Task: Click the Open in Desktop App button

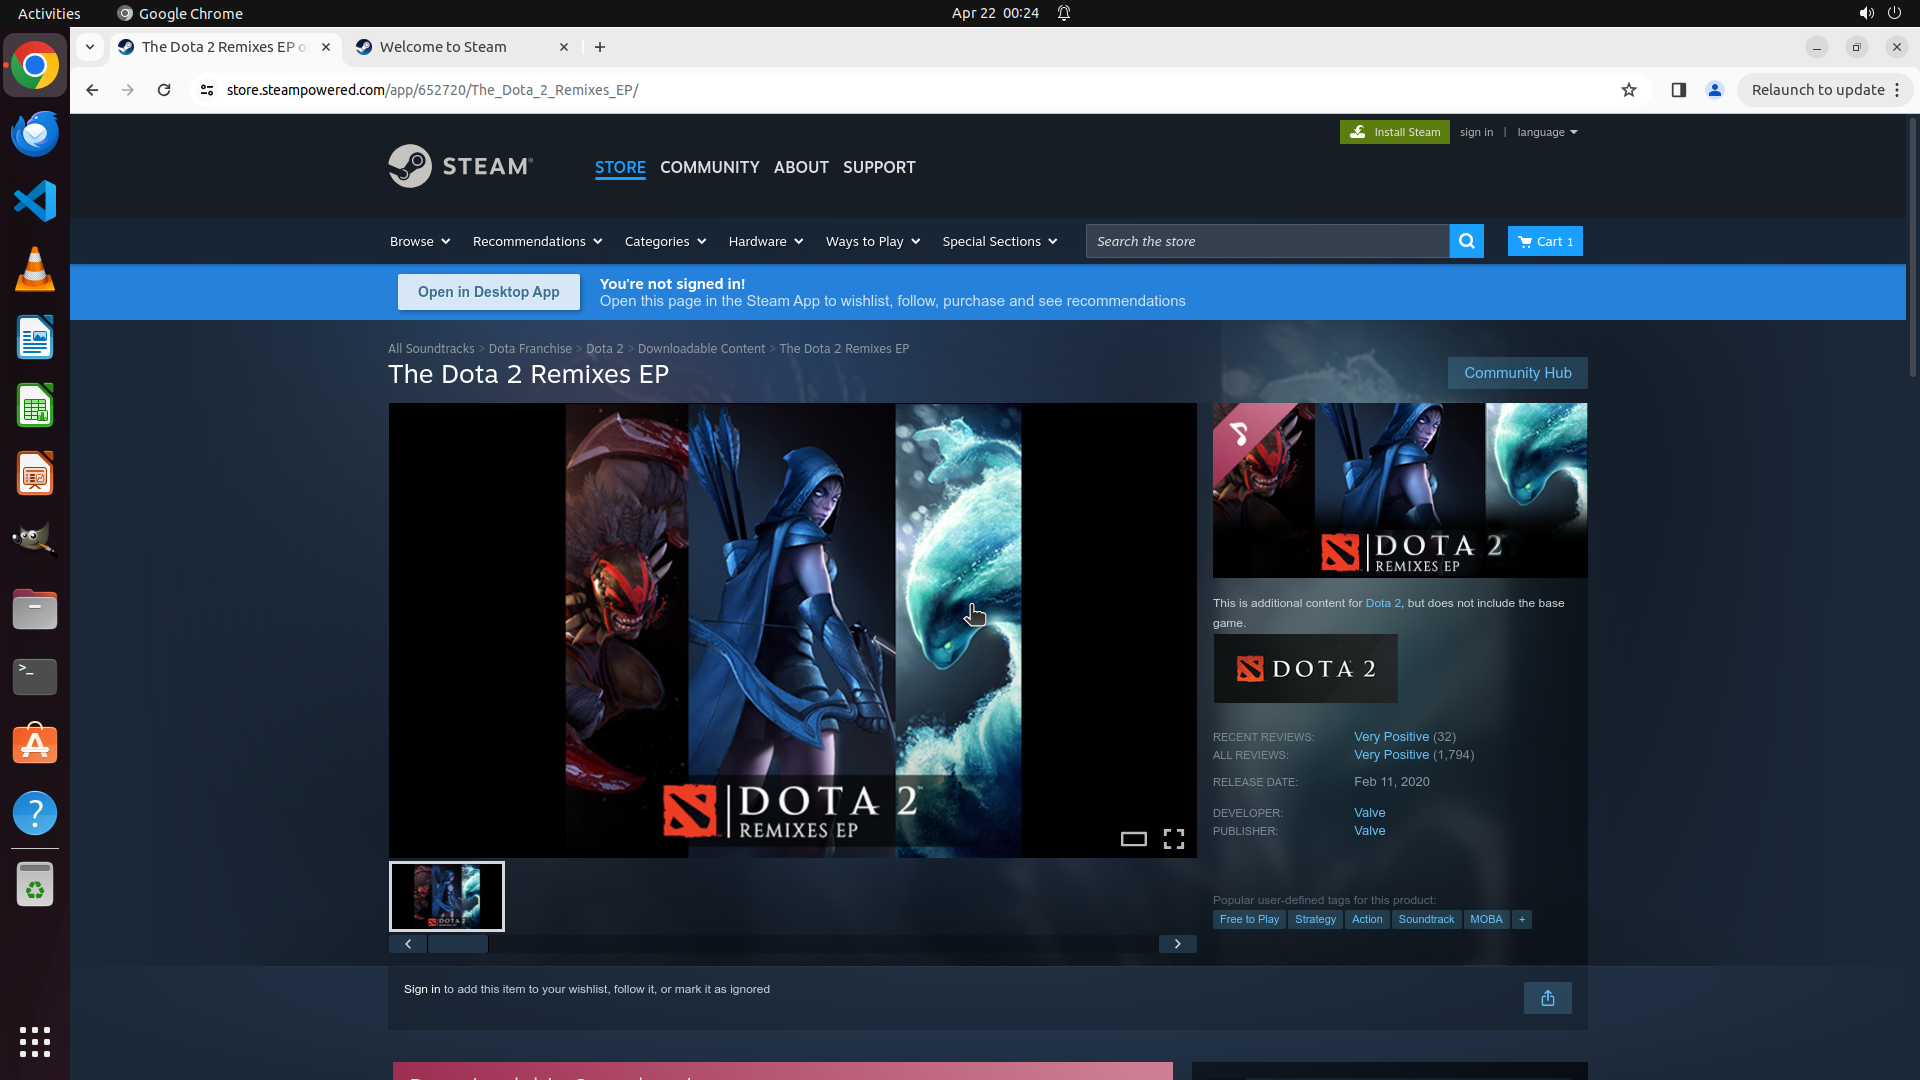Action: [x=488, y=292]
